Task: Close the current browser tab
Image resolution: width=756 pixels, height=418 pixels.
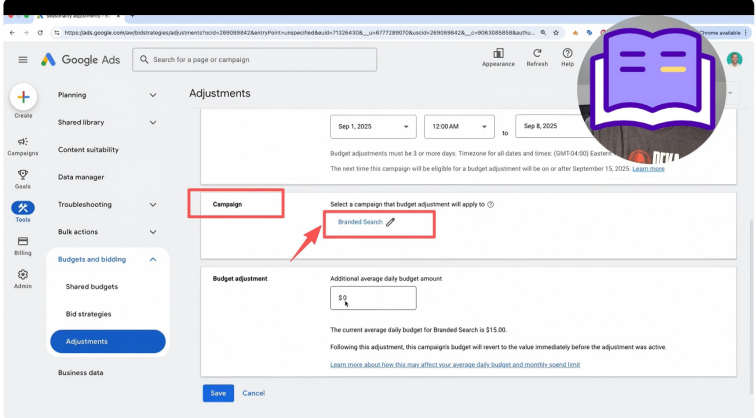Action: tap(118, 16)
